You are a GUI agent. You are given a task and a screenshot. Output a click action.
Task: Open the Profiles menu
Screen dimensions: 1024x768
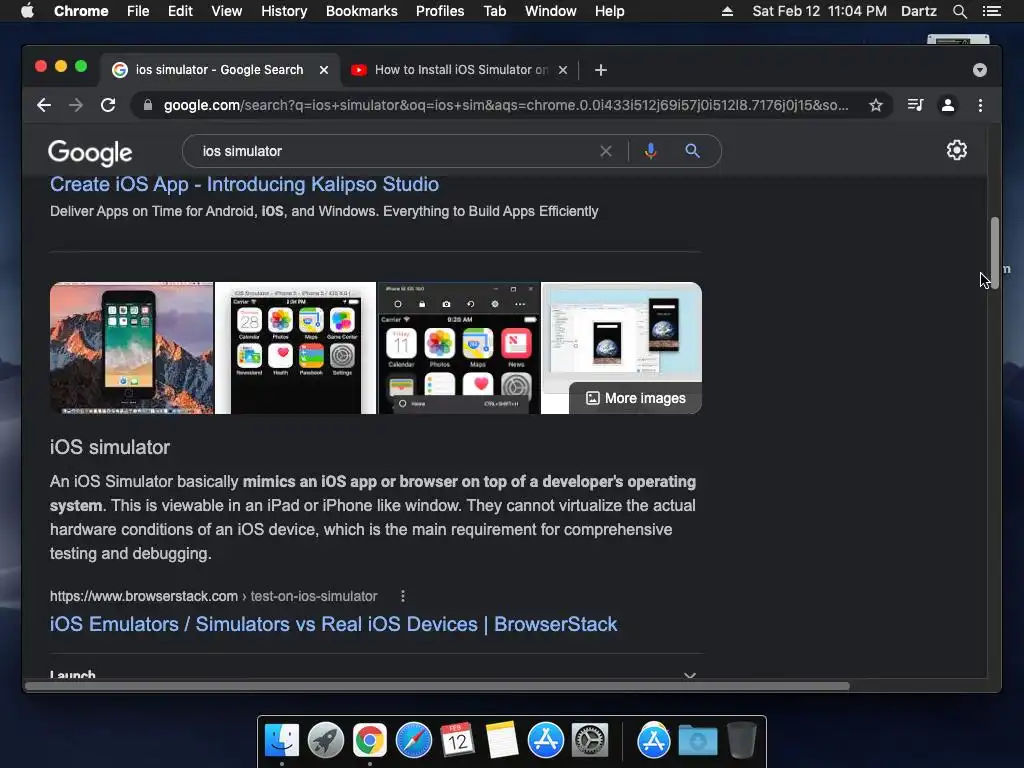point(440,11)
